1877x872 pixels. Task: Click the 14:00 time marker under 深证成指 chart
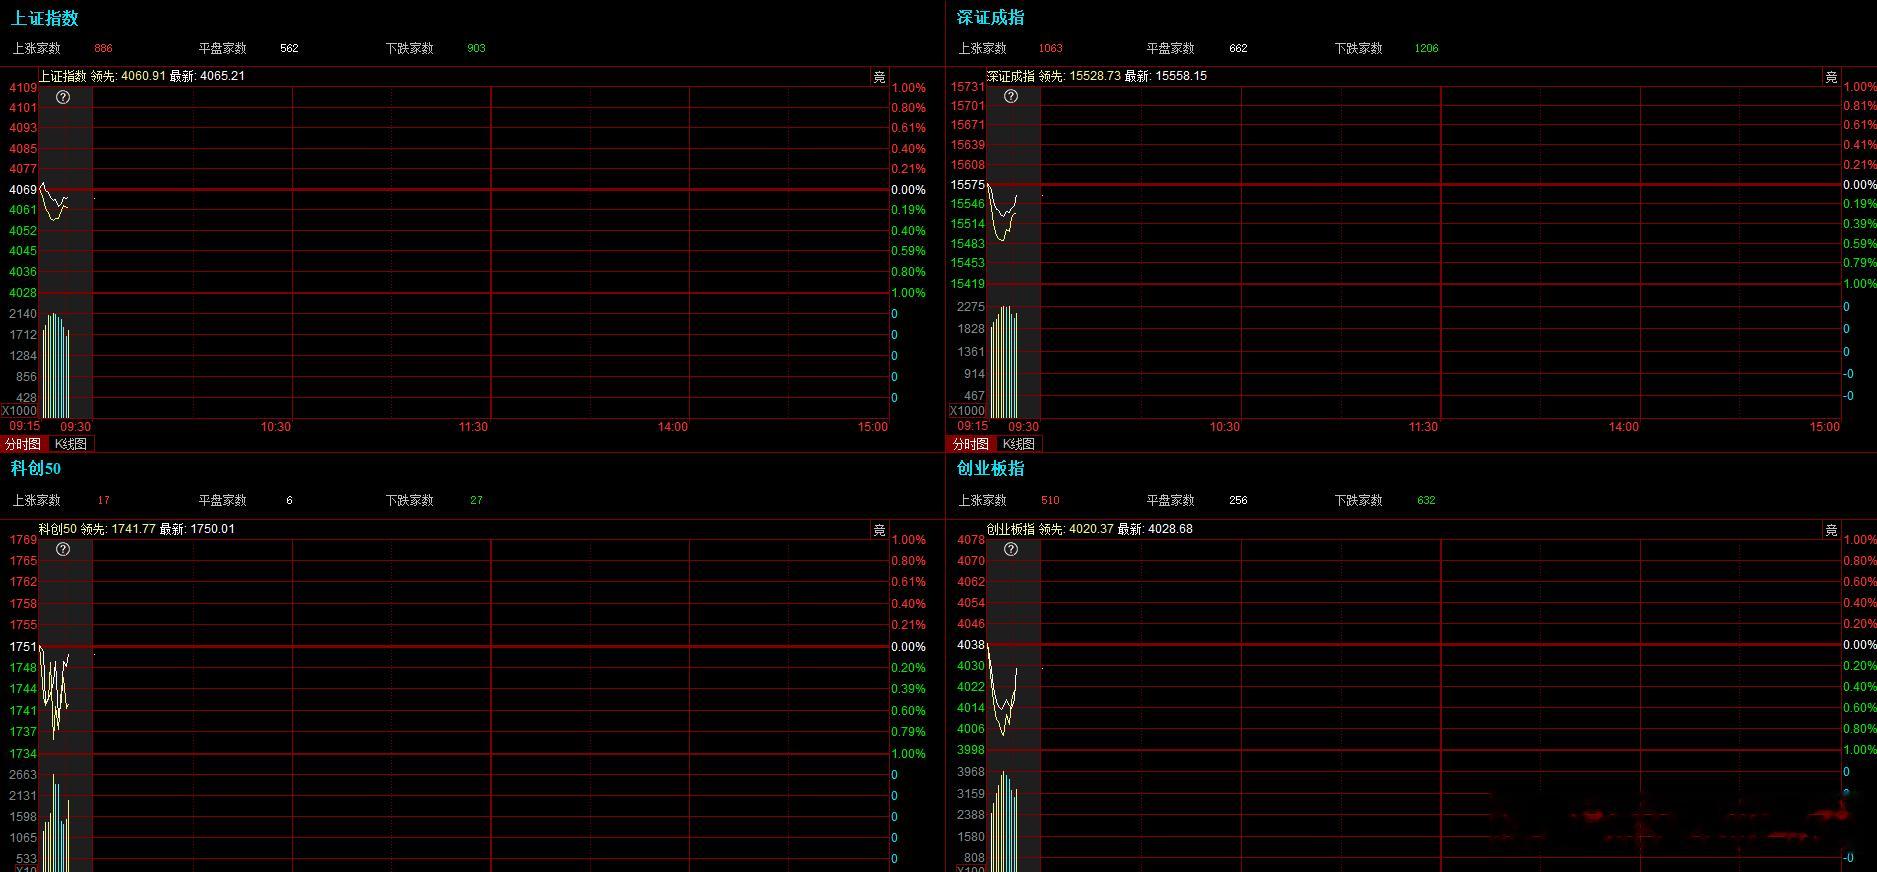point(1624,427)
